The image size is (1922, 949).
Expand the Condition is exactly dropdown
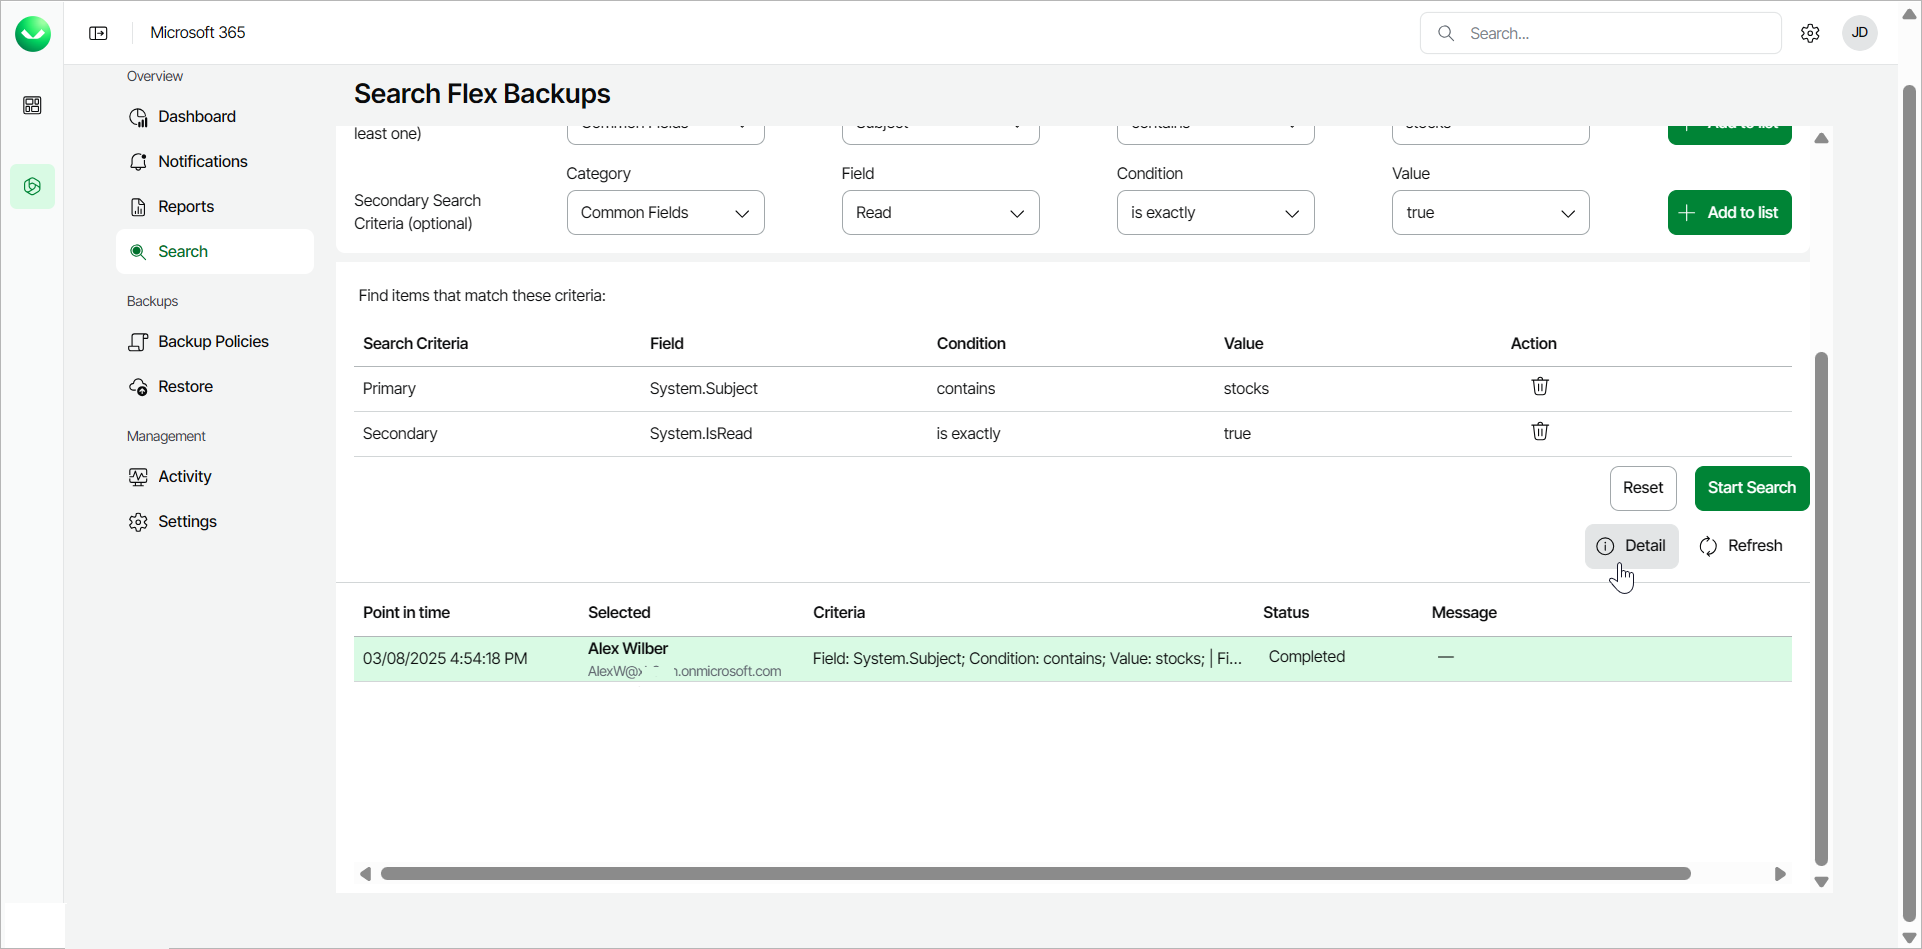pyautogui.click(x=1215, y=213)
